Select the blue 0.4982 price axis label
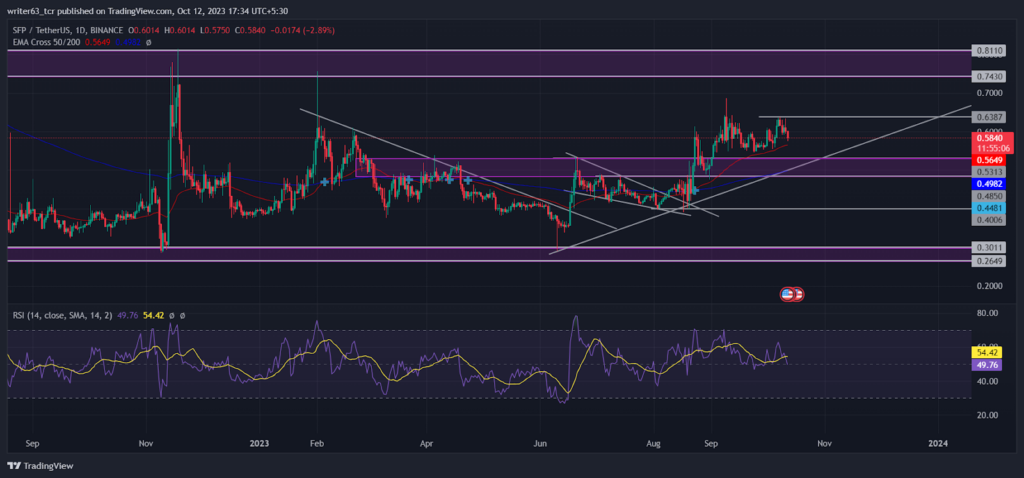Viewport: 1024px width, 478px height. 988,183
